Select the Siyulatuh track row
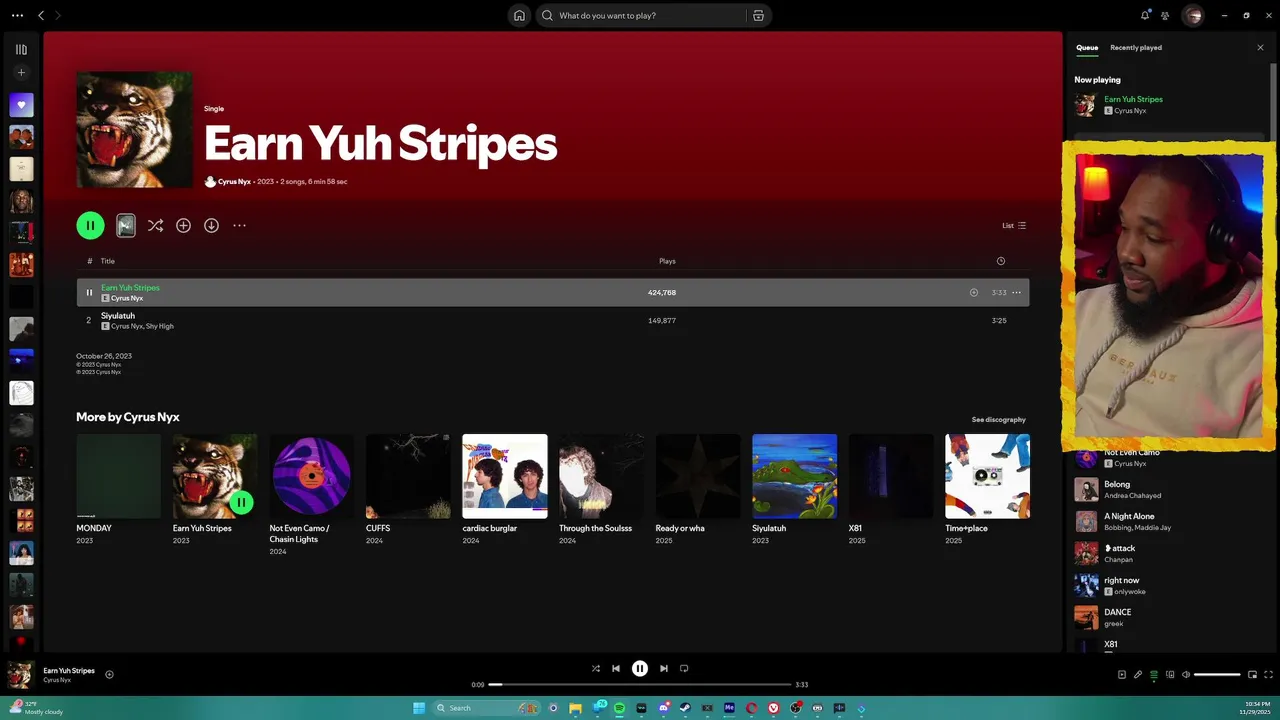1280x720 pixels. (x=552, y=320)
